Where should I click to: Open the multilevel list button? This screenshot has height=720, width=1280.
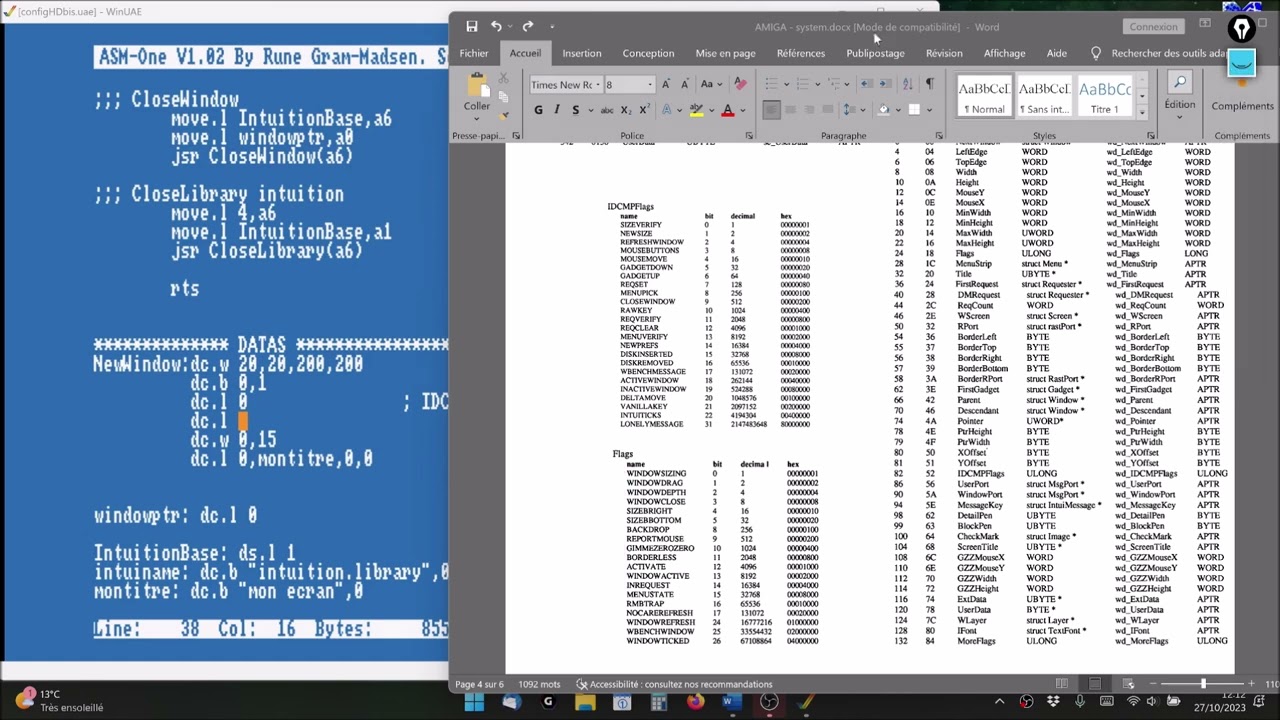(x=835, y=84)
